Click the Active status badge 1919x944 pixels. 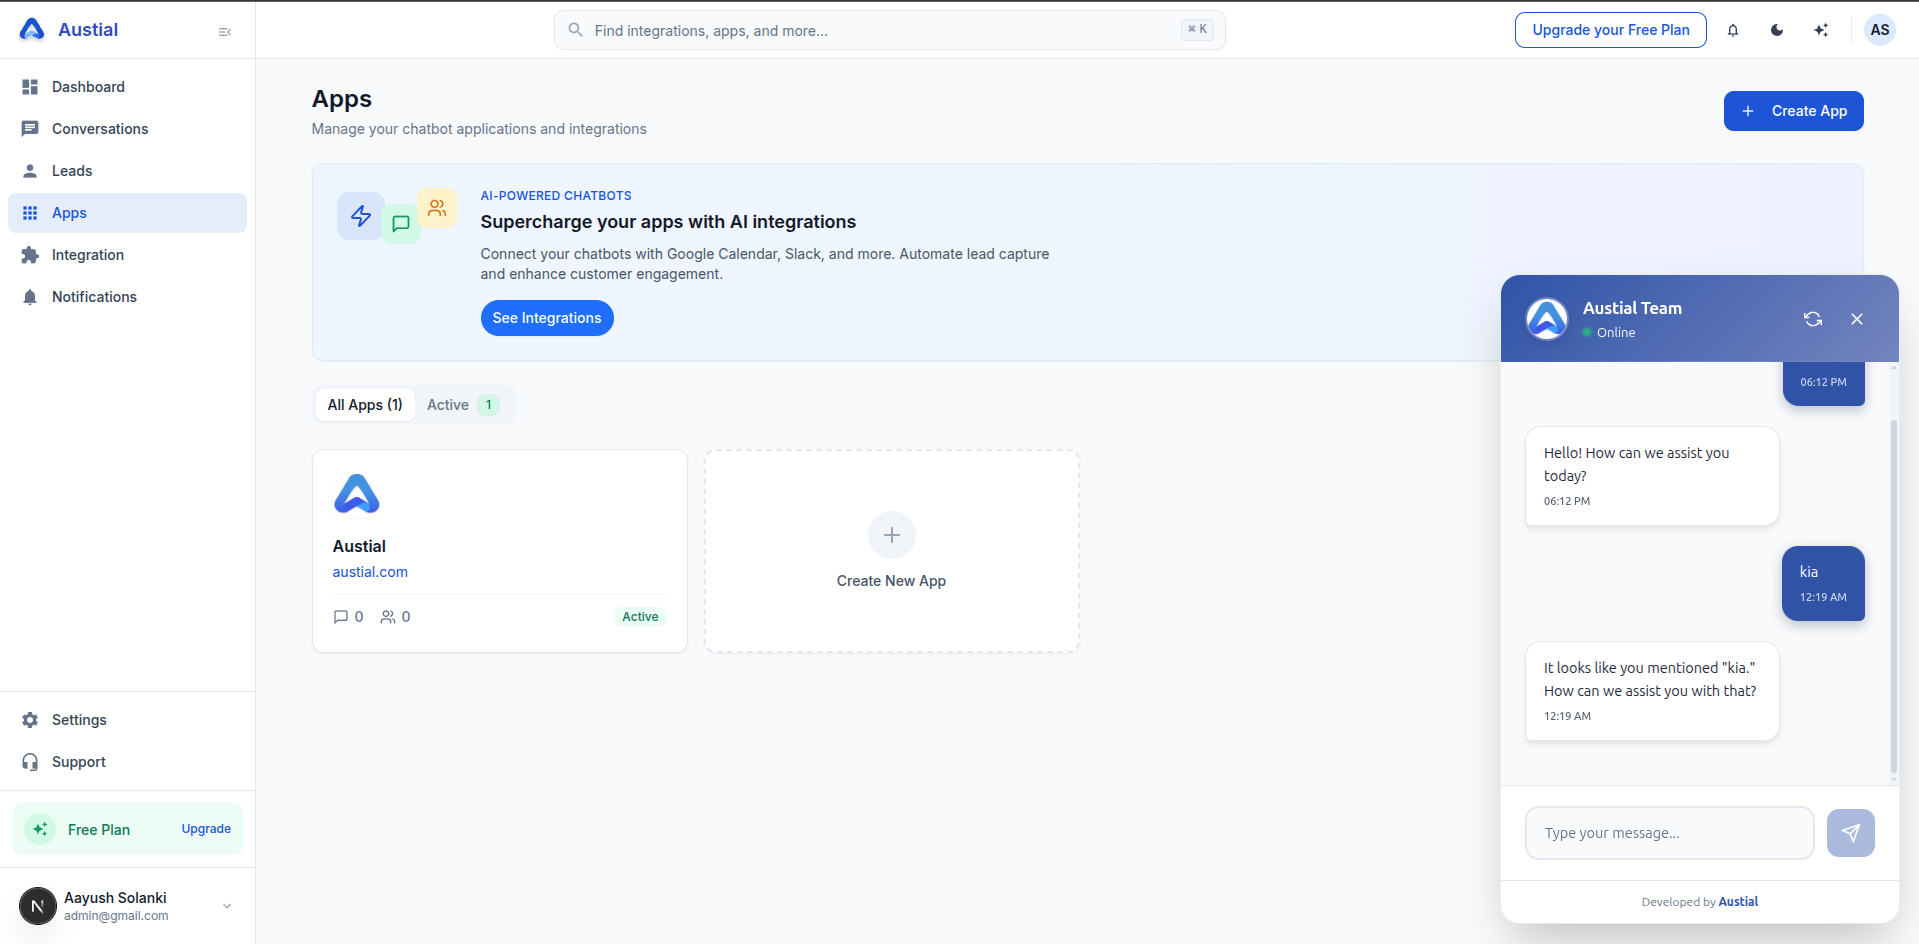640,617
